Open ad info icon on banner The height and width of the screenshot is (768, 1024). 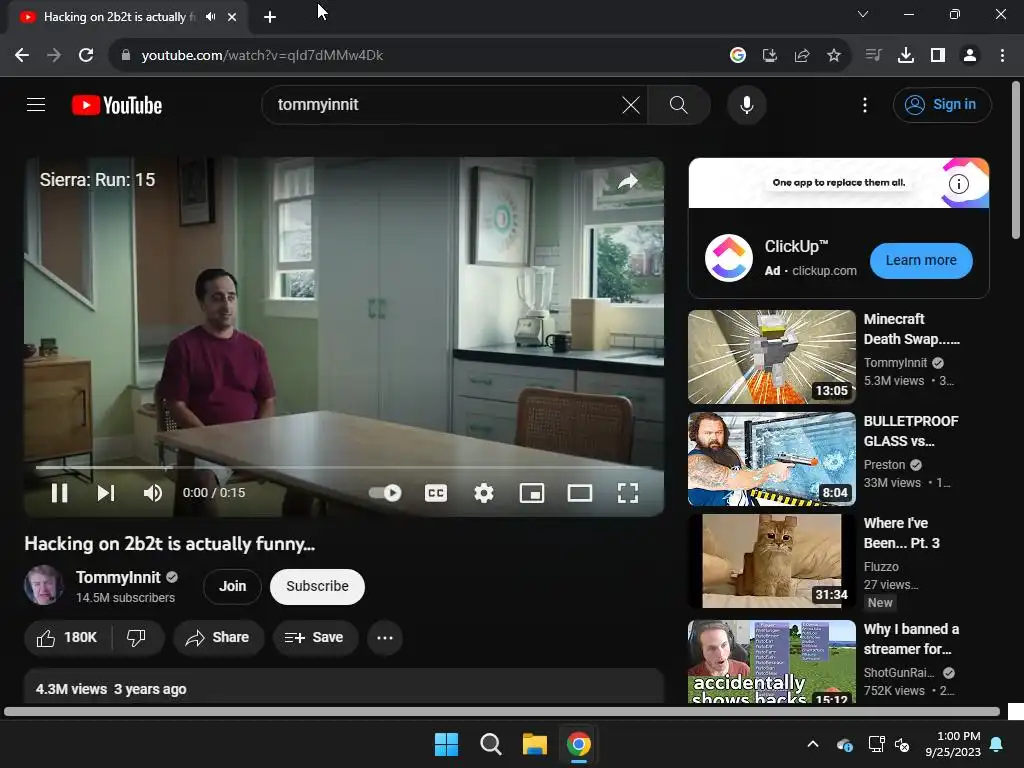tap(958, 184)
